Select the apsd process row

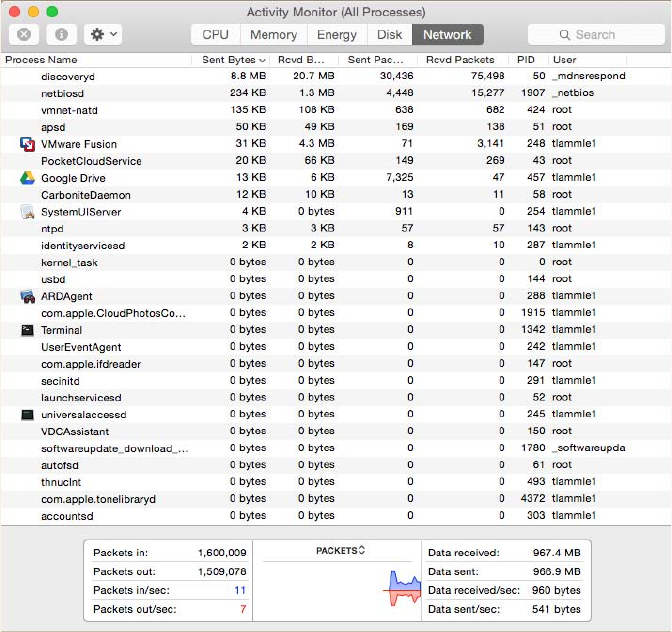coord(336,127)
